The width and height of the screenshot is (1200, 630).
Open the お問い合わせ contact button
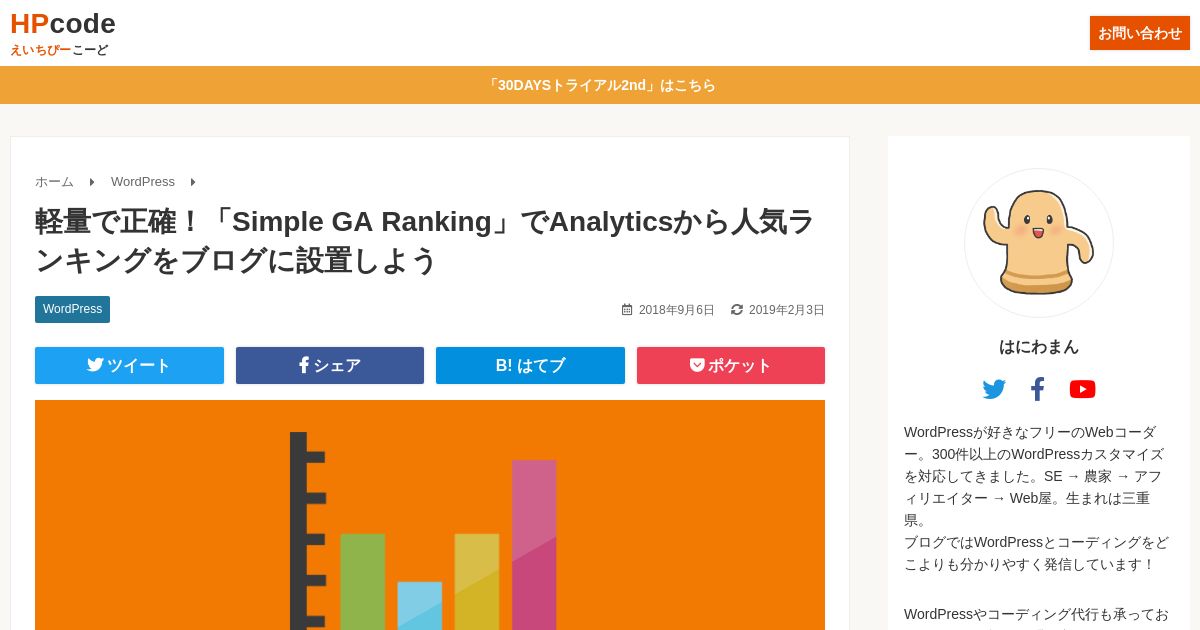(x=1140, y=33)
